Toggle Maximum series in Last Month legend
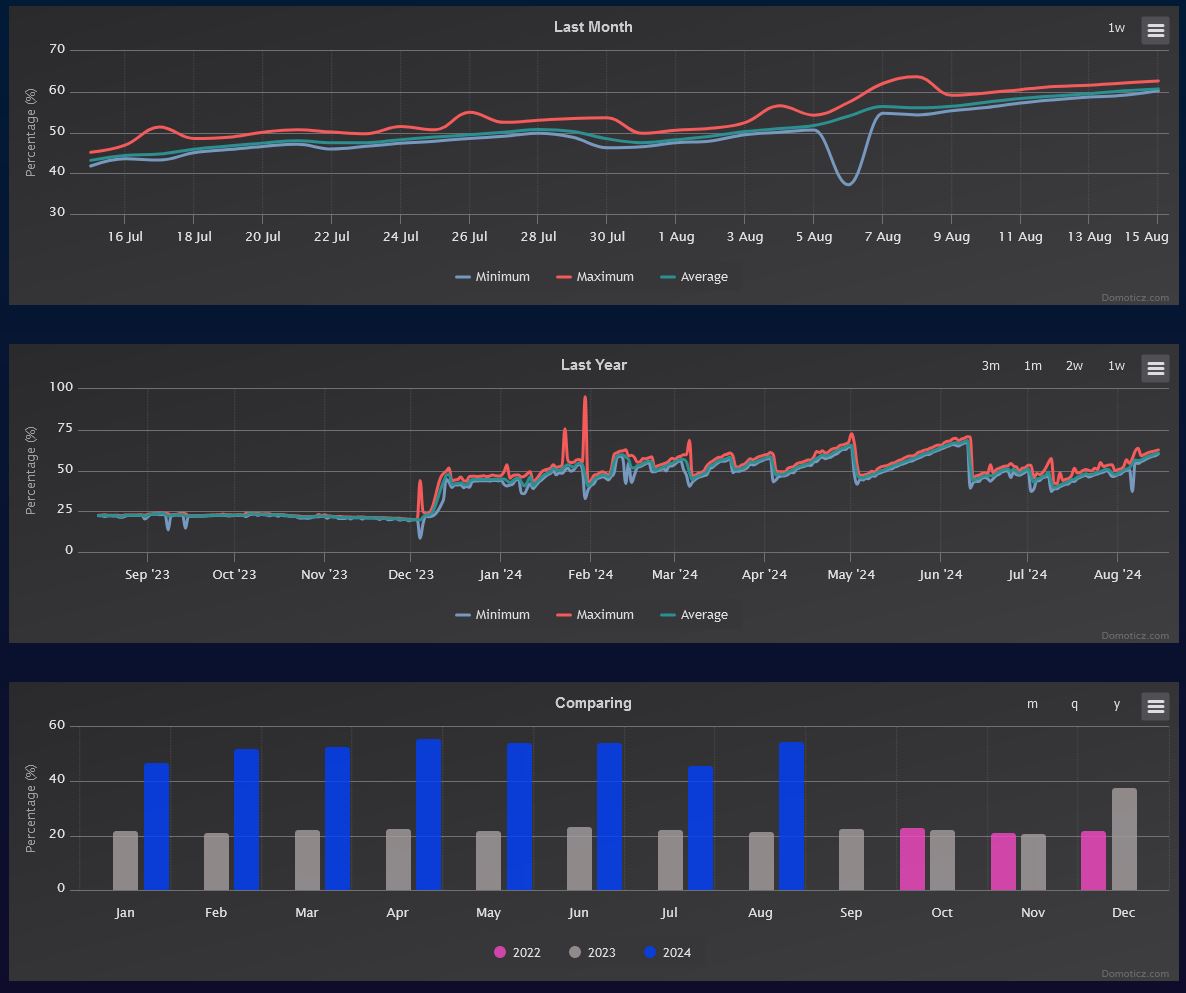Image resolution: width=1186 pixels, height=993 pixels. [595, 277]
